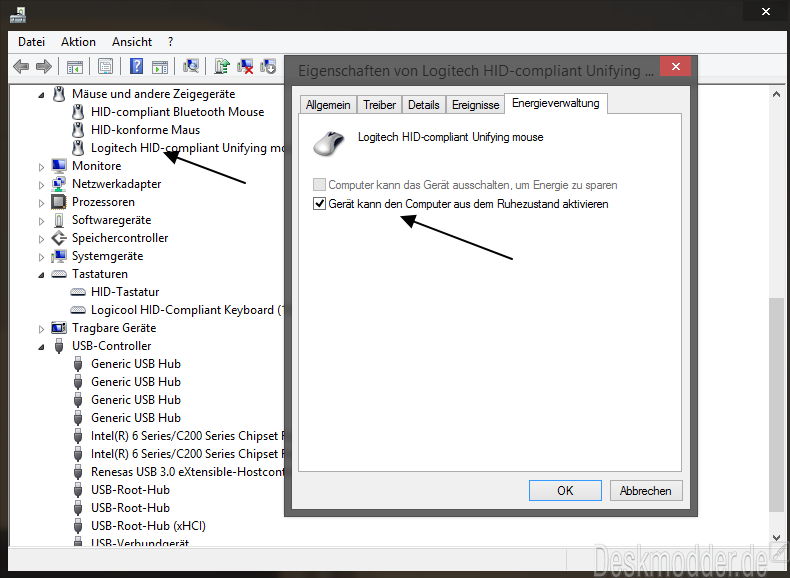Click the Abbrechen button
The width and height of the screenshot is (790, 578).
pos(645,490)
